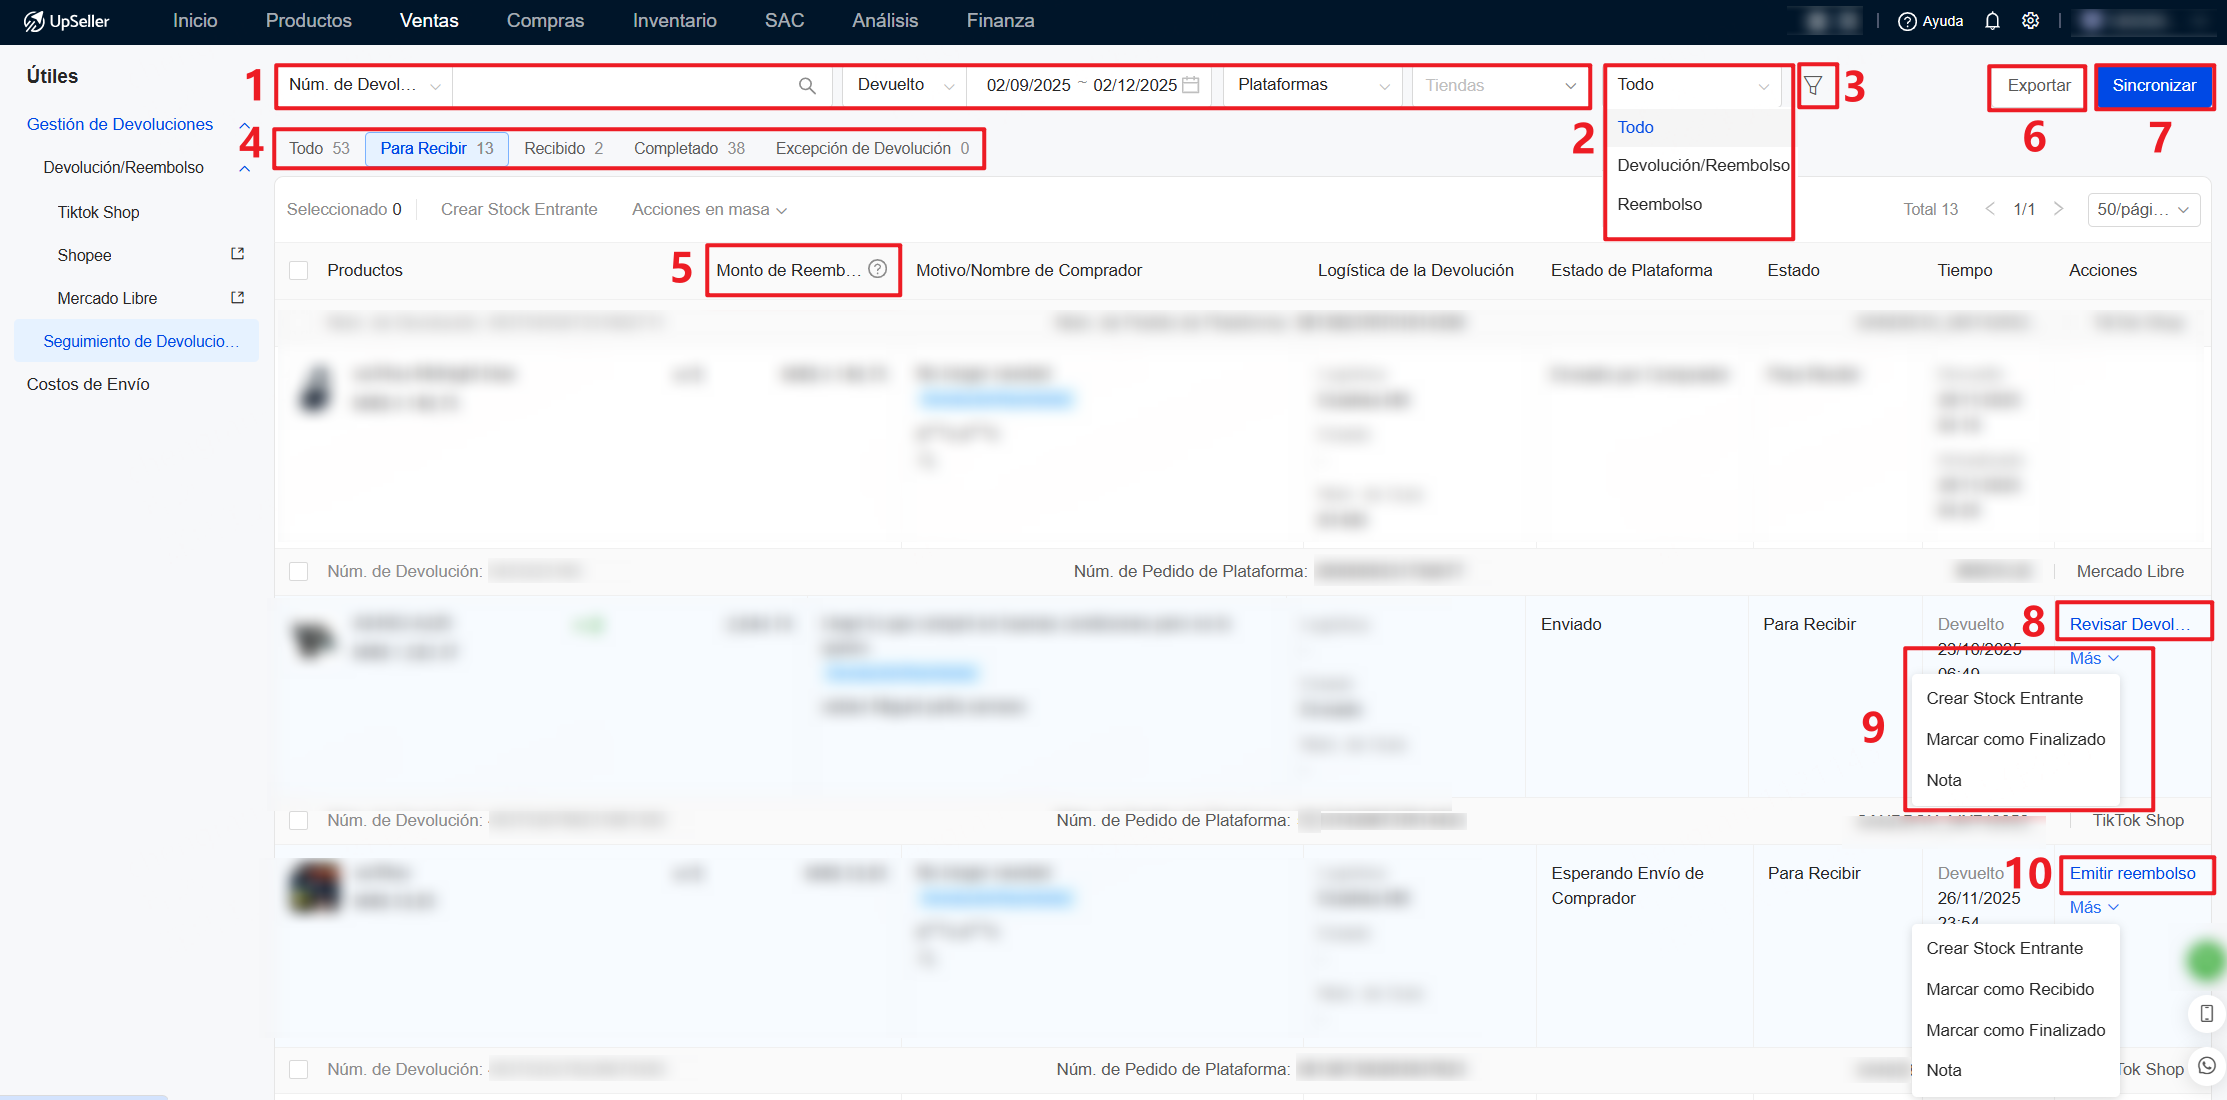Check the Mercado Libre return row checkbox

tap(298, 571)
